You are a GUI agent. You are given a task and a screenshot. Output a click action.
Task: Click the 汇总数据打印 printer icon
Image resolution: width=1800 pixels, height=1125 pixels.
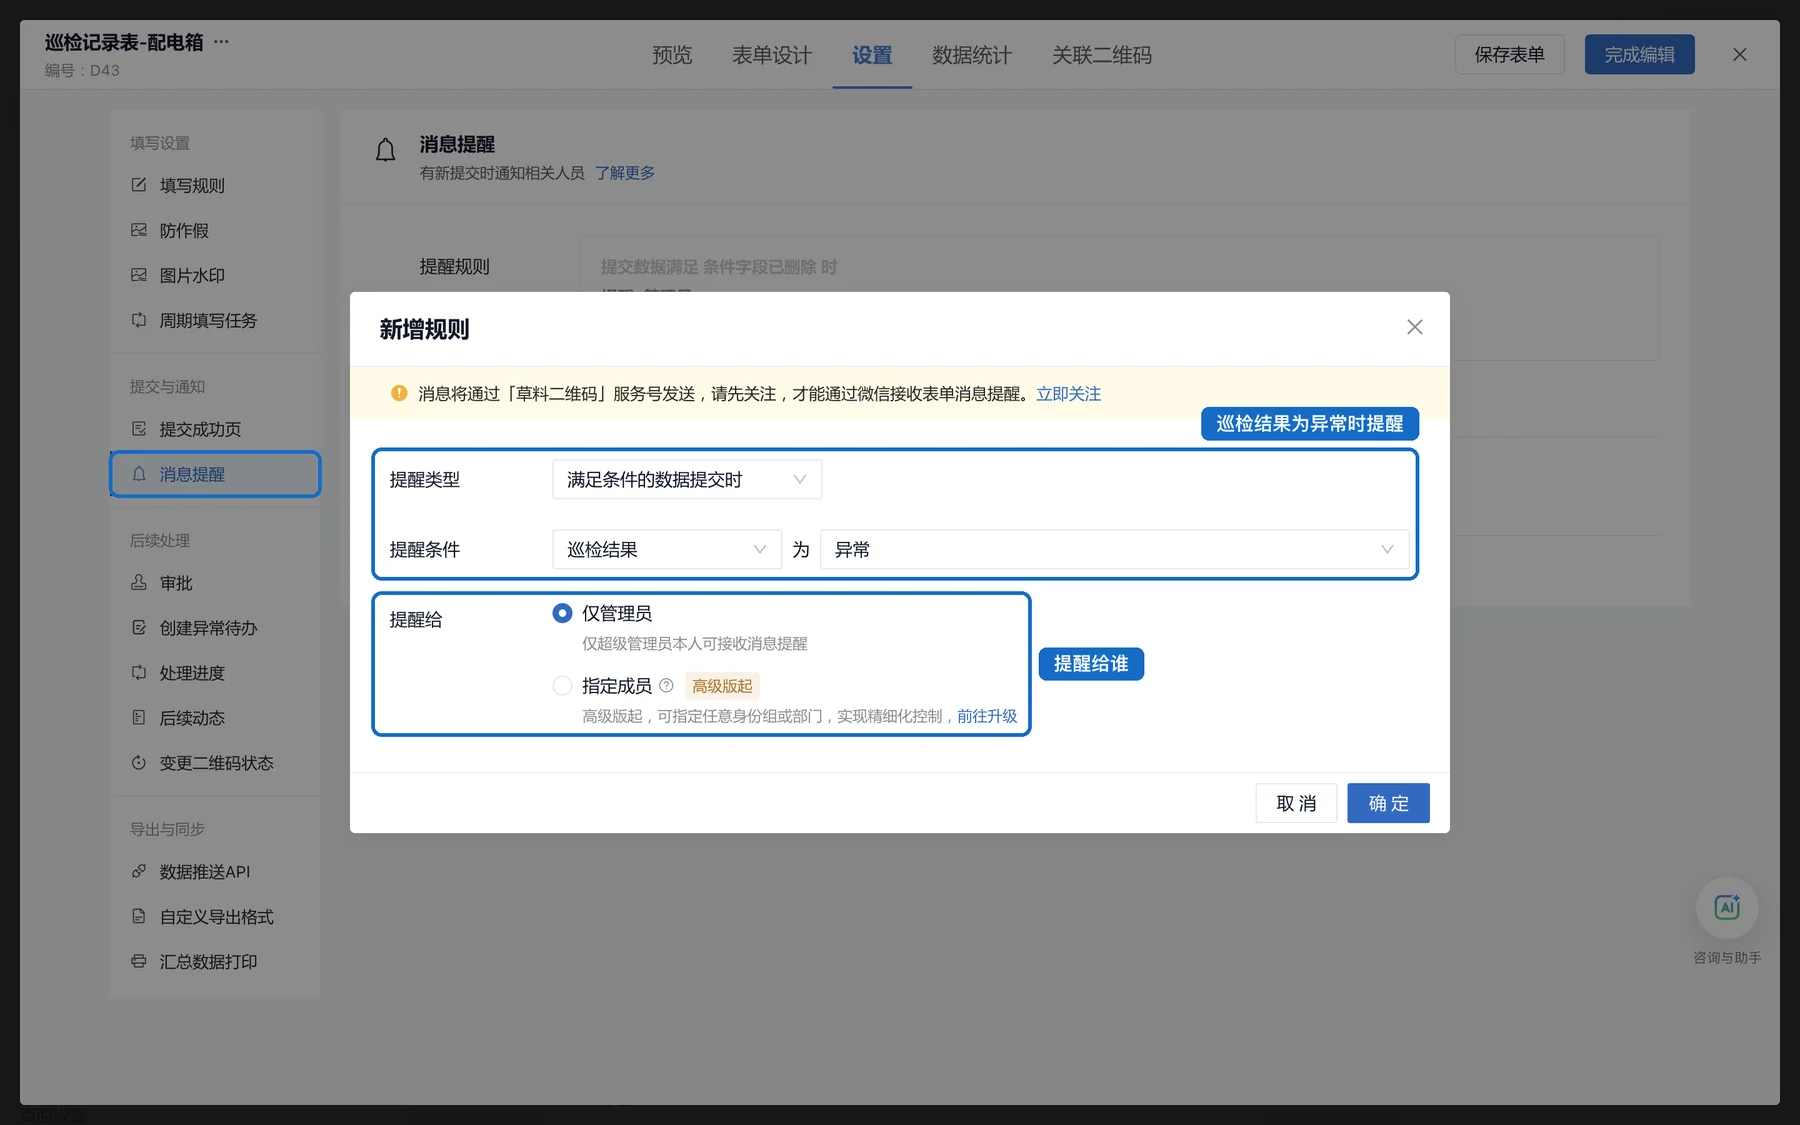139,962
